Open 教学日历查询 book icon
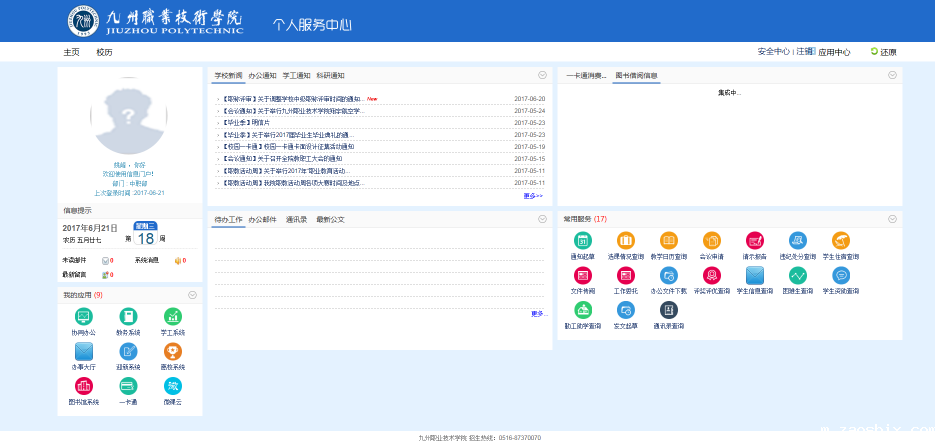935x446 pixels. tap(669, 240)
